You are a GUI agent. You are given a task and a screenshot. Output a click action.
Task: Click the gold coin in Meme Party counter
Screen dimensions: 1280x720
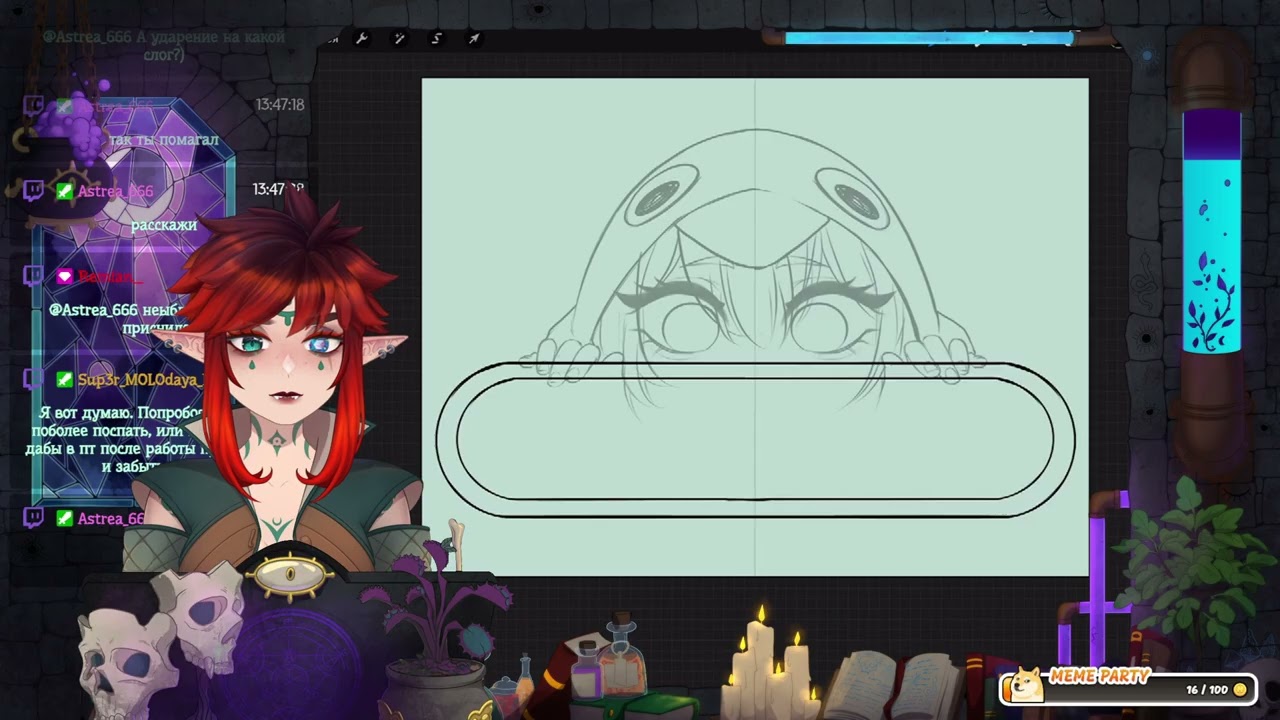tap(1240, 690)
